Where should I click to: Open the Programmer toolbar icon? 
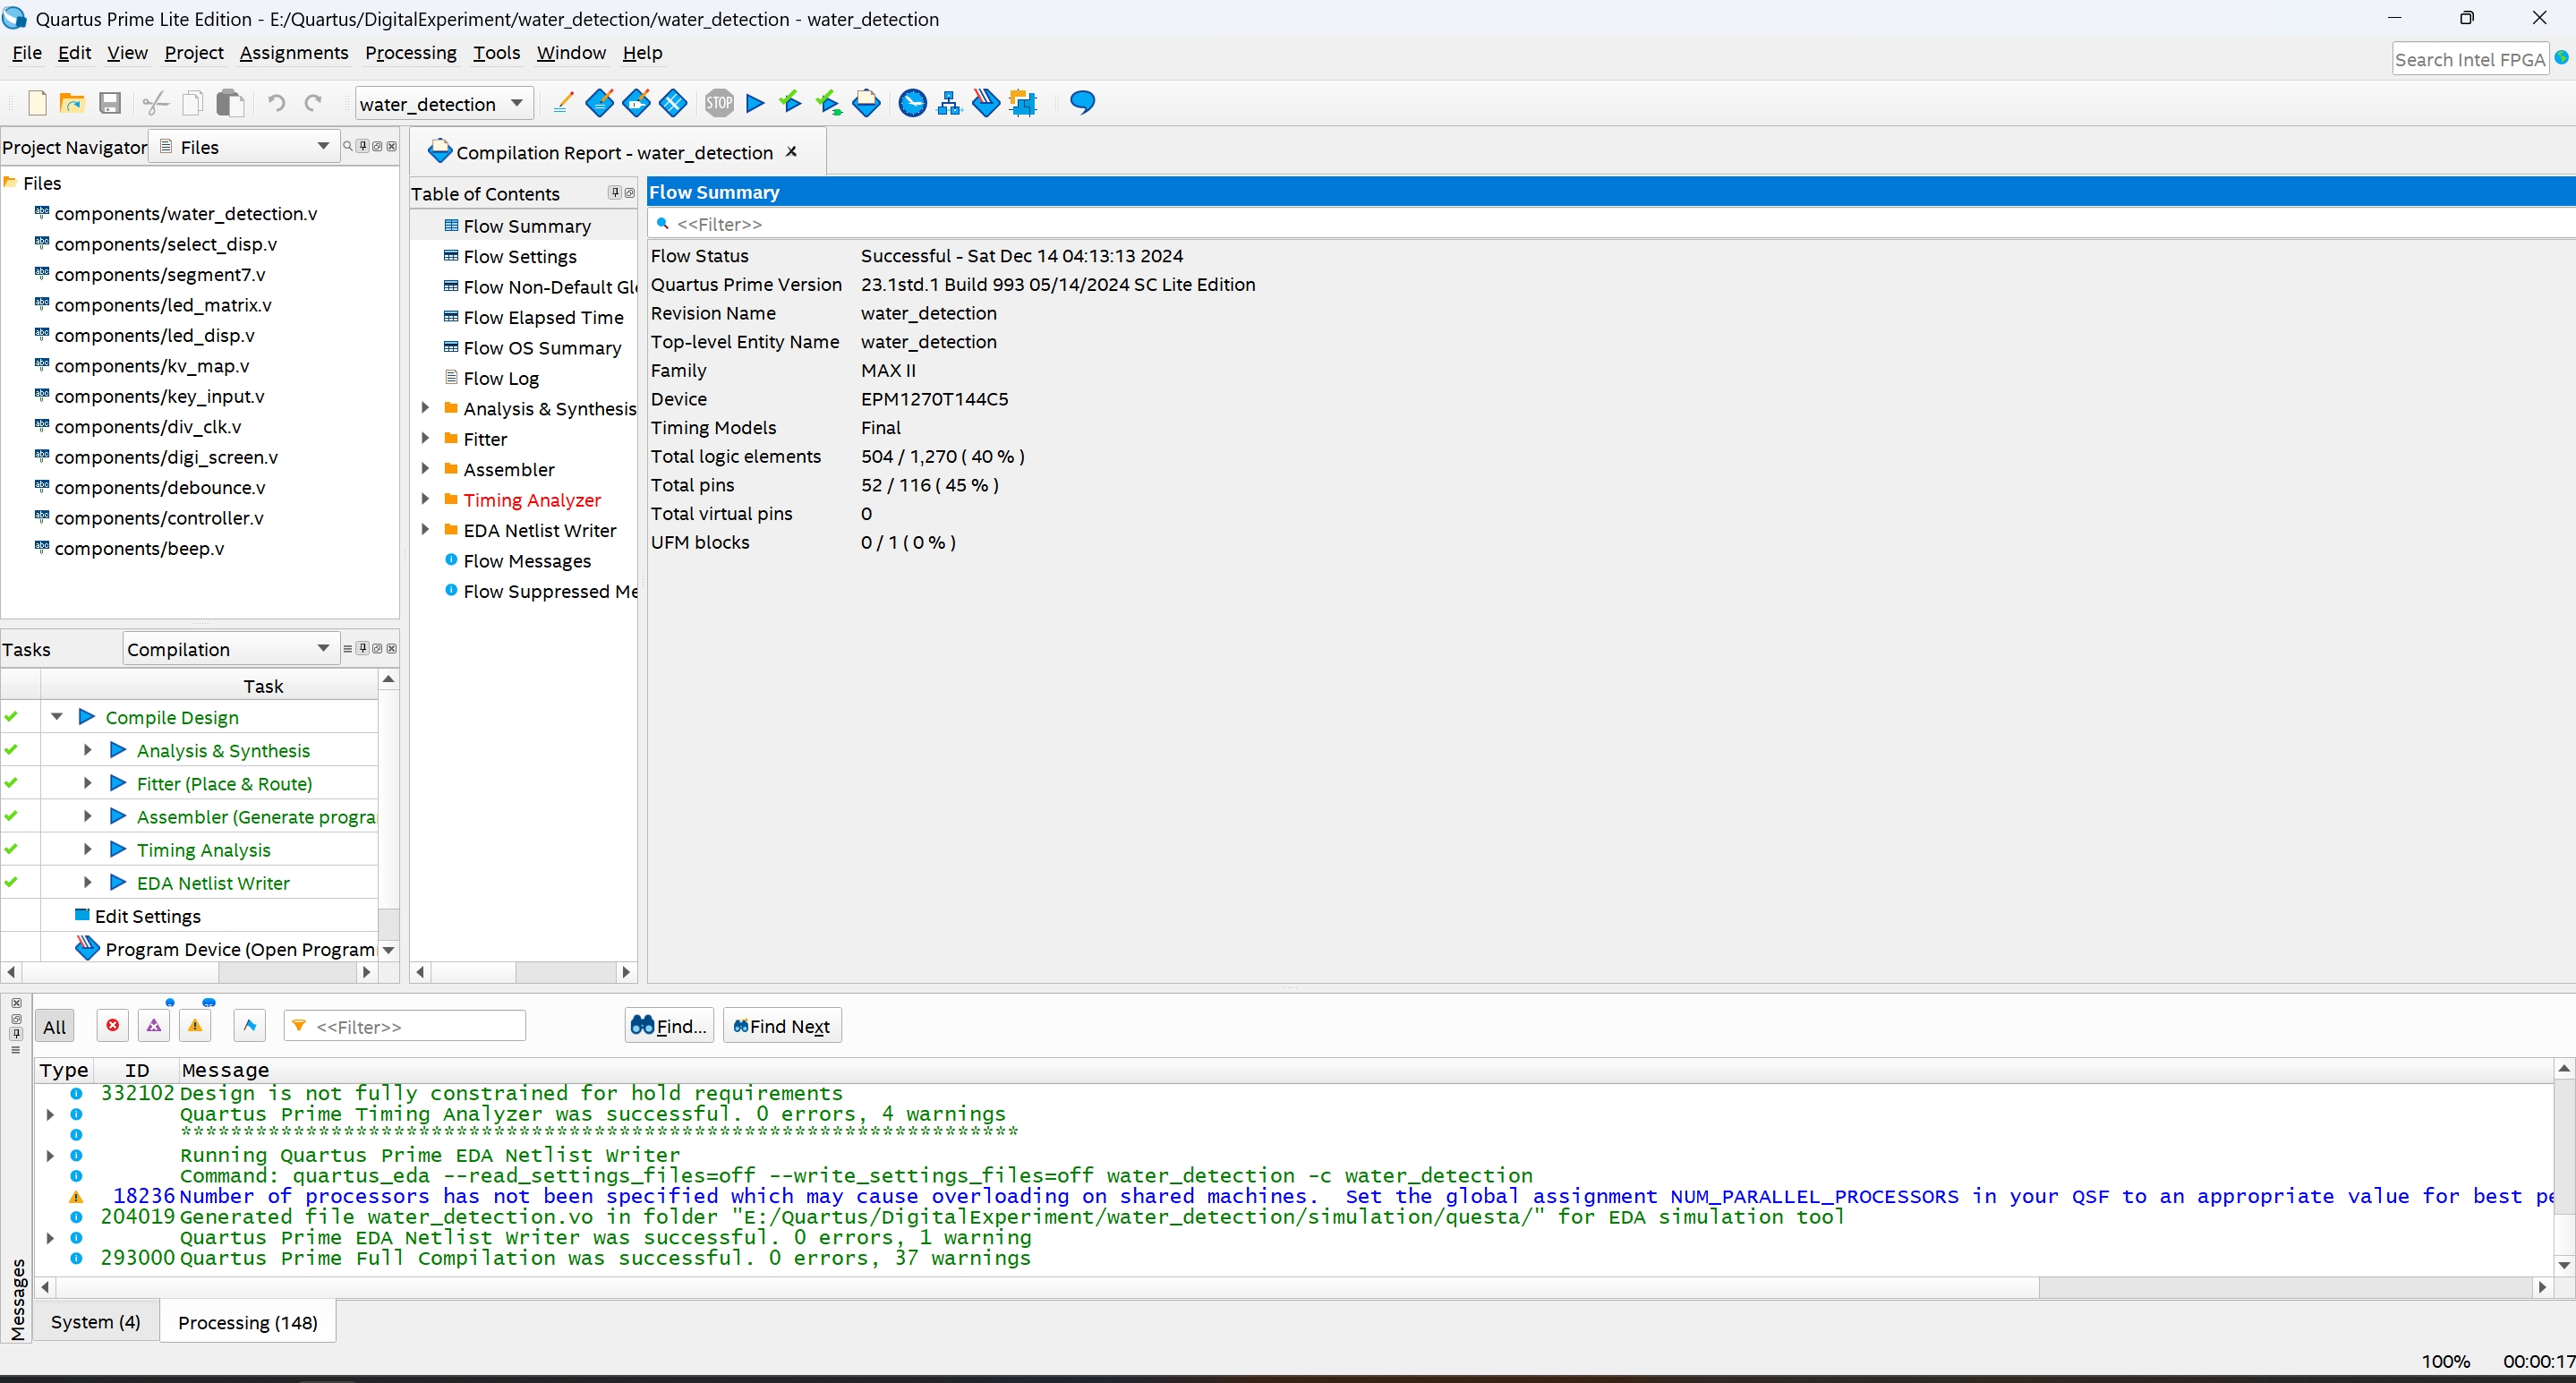pos(986,103)
